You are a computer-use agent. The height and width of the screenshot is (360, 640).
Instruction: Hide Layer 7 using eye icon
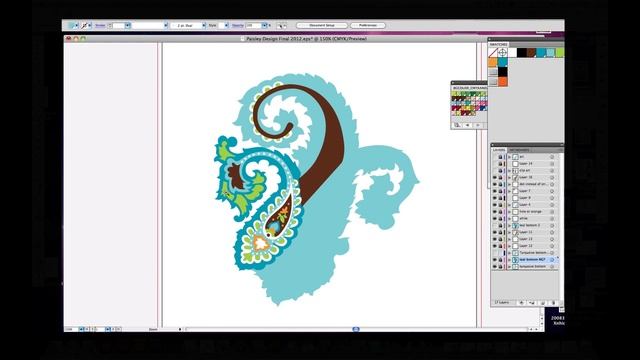click(x=495, y=191)
